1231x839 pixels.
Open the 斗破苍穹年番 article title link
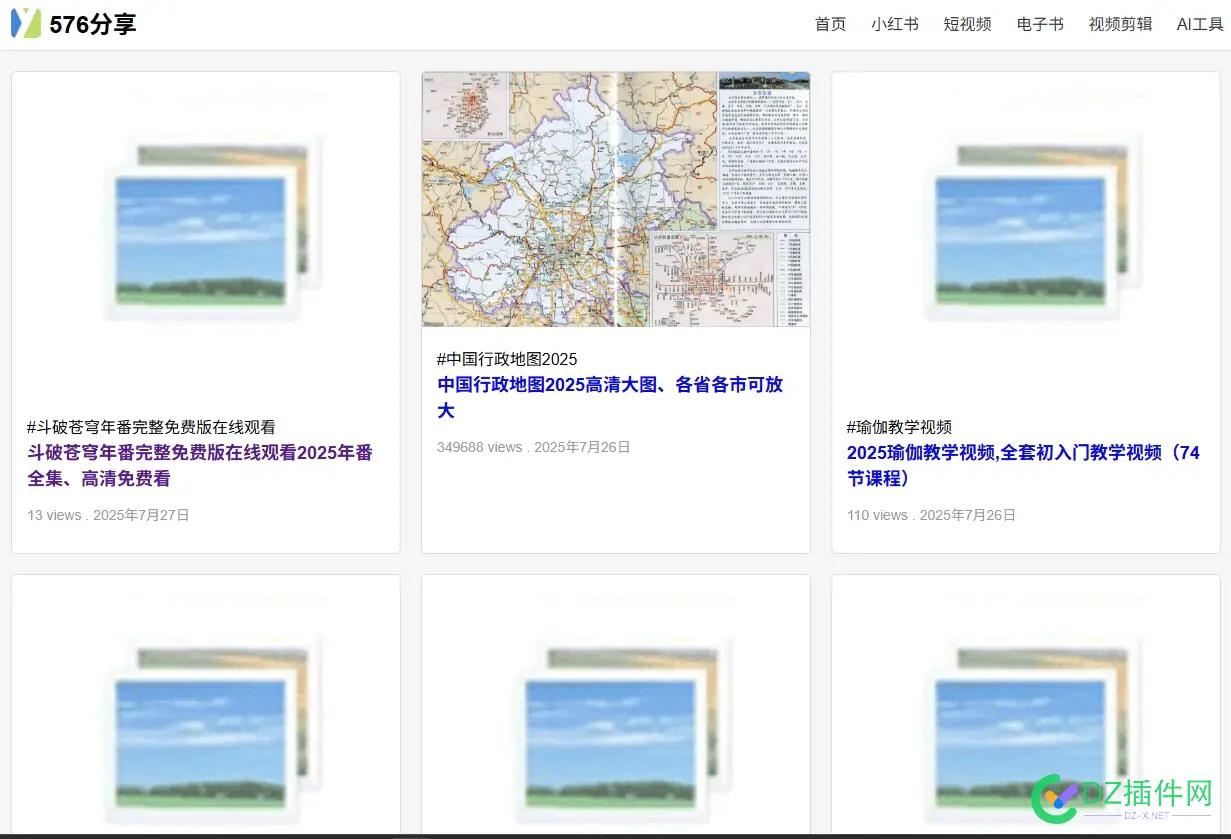click(199, 465)
